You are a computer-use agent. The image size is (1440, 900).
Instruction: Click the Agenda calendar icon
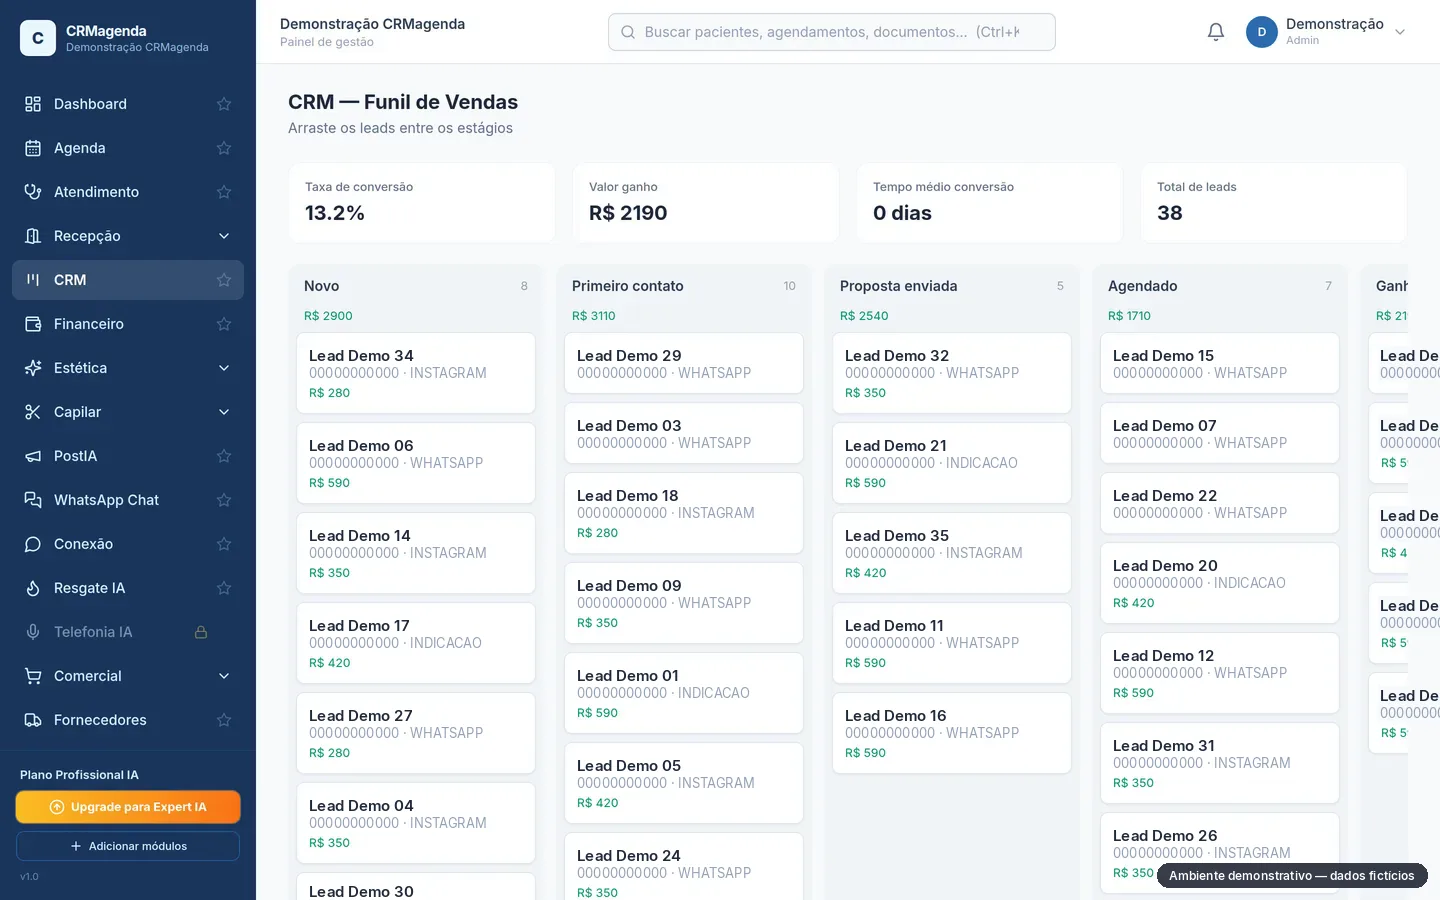[x=33, y=148]
